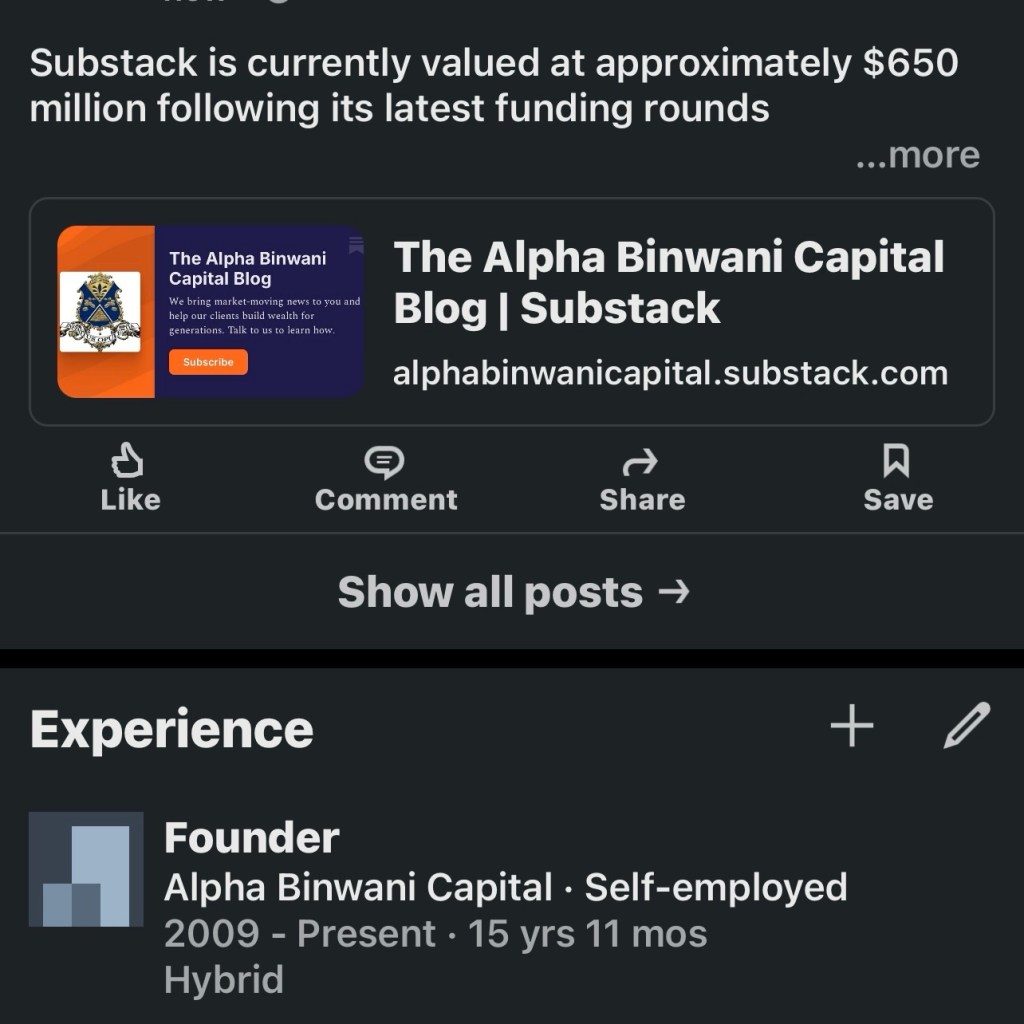Screen dimensions: 1024x1024
Task: Tap the Like label under post
Action: click(130, 499)
